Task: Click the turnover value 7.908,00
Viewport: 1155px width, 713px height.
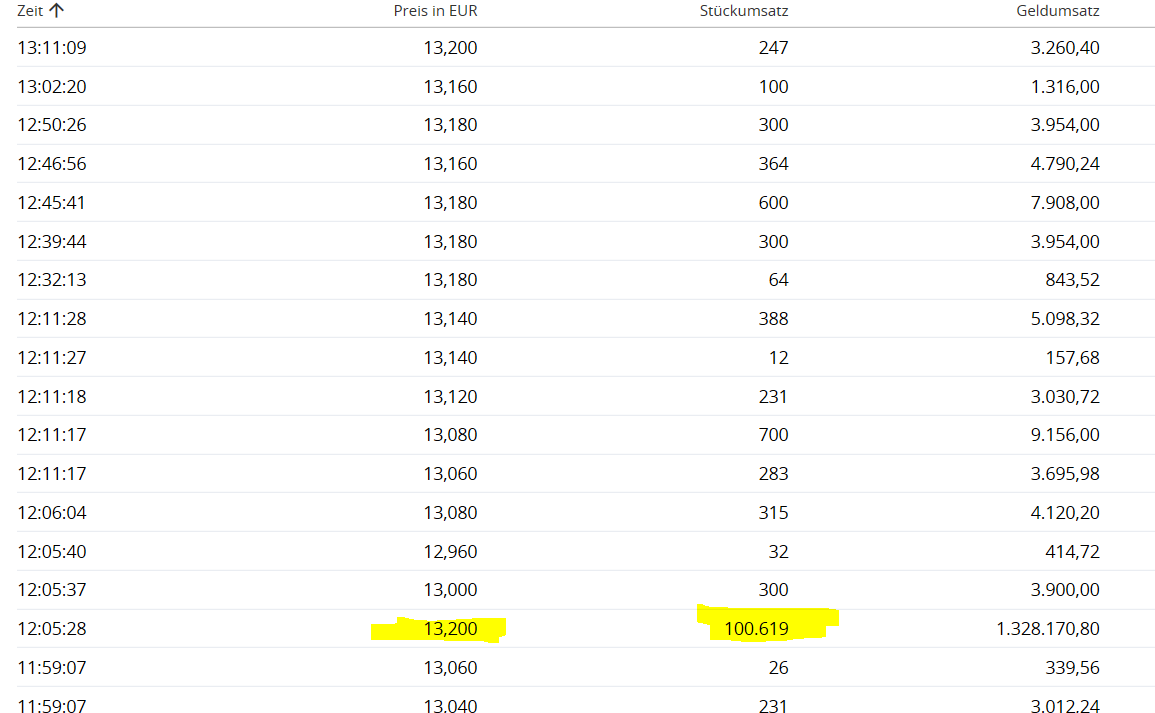Action: [x=1066, y=203]
